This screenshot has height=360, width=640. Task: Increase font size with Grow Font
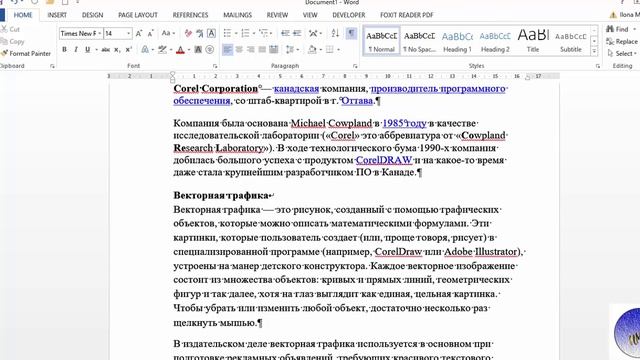(x=139, y=33)
